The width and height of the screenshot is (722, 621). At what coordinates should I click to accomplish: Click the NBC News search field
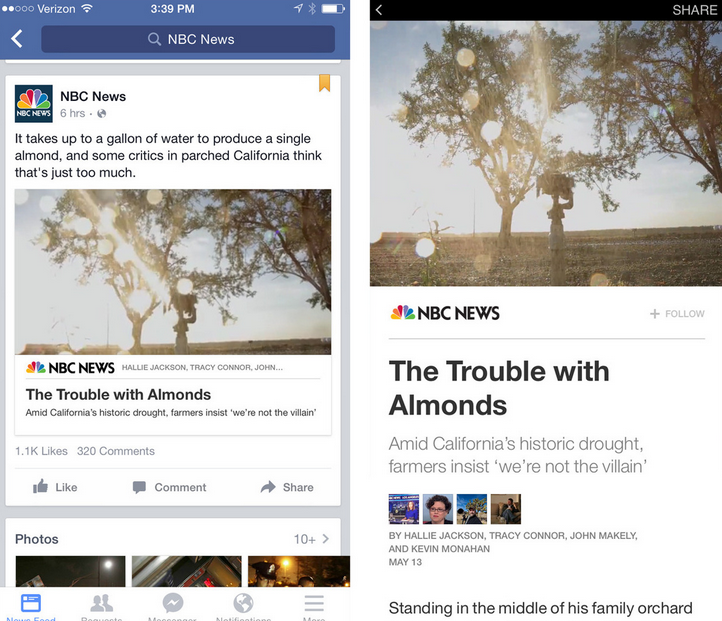click(x=188, y=39)
